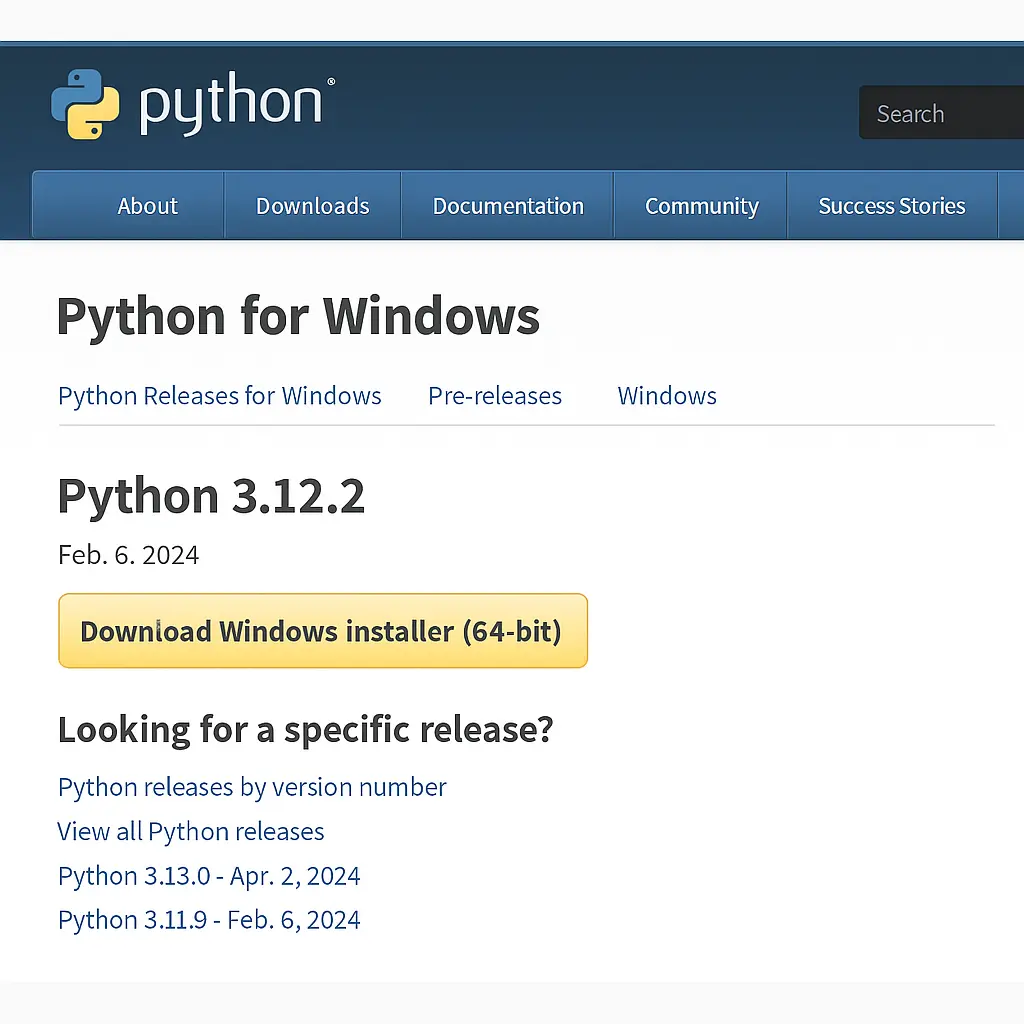Screen dimensions: 1024x1024
Task: Open the About menu
Action: (147, 206)
